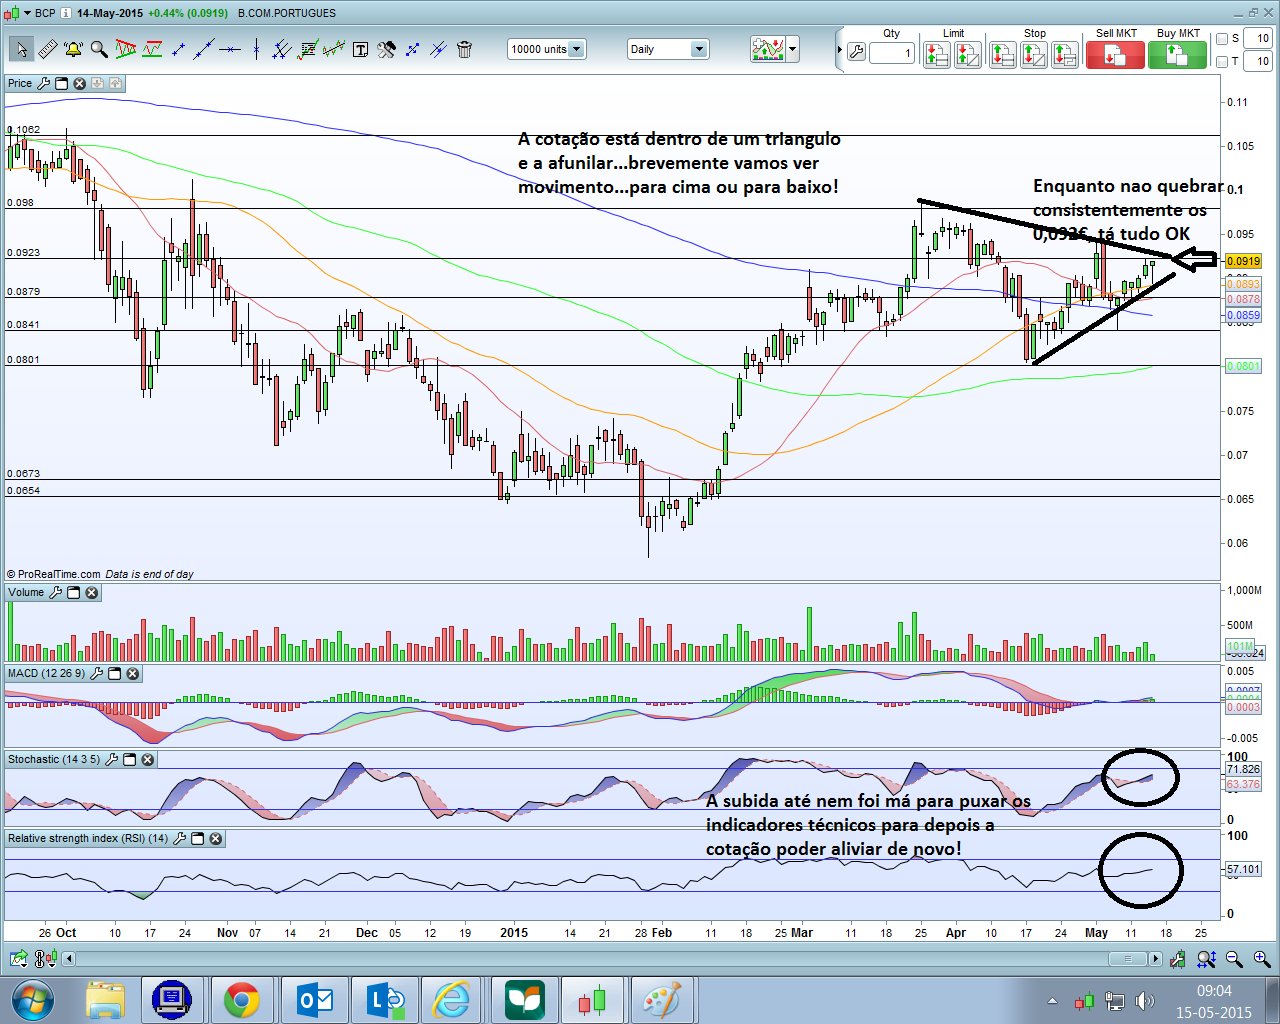
Task: Detach the RSI panel window icon
Action: (x=198, y=839)
